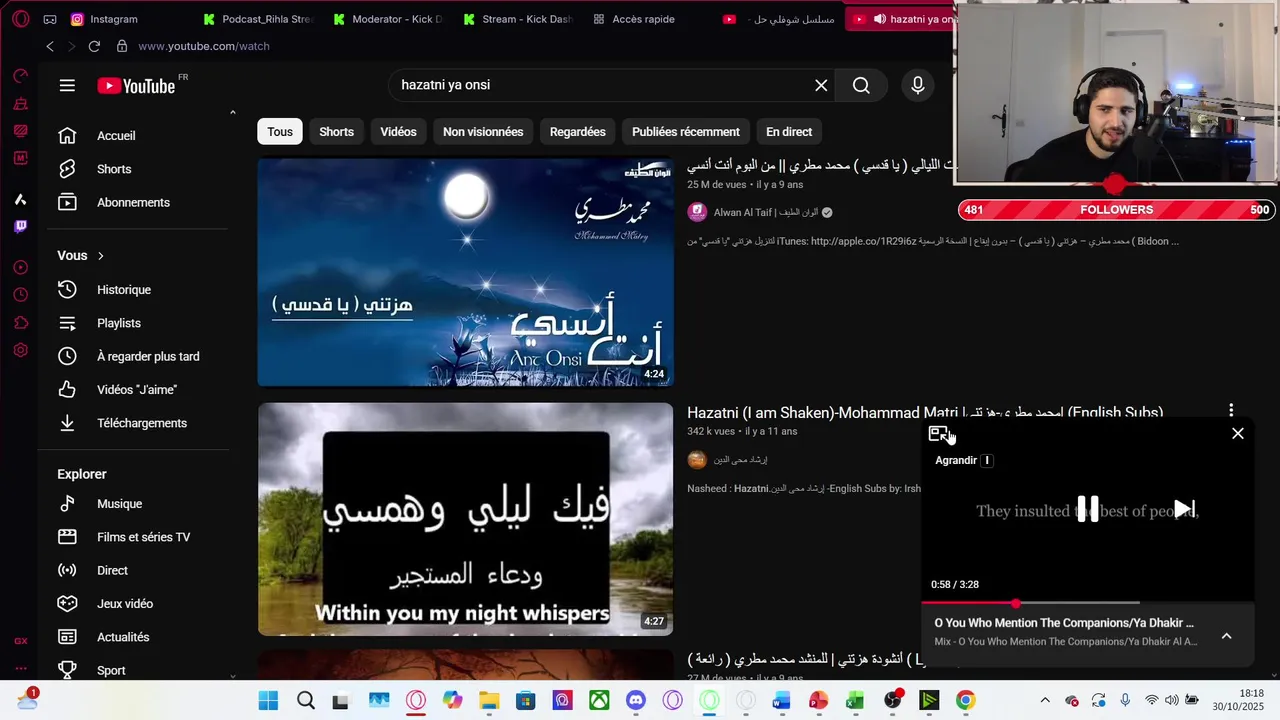The width and height of the screenshot is (1280, 720).
Task: Open the Hazatni English Subs thumbnail
Action: point(465,519)
